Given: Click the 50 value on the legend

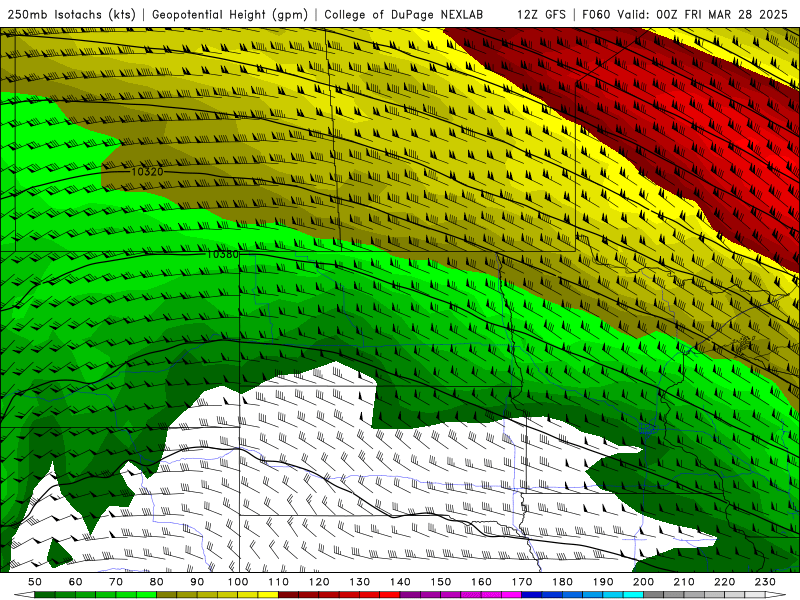Looking at the screenshot, I should (35, 582).
